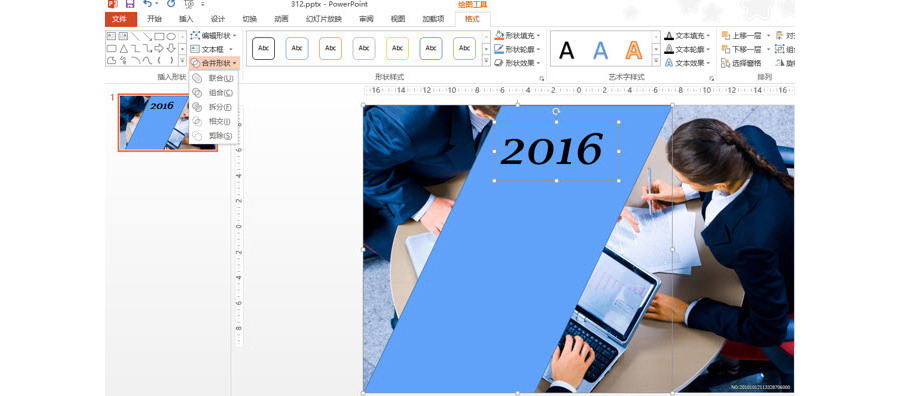Screen dimensions: 900x396
Task: Open the 文件 (File) tab
Action: [121, 20]
